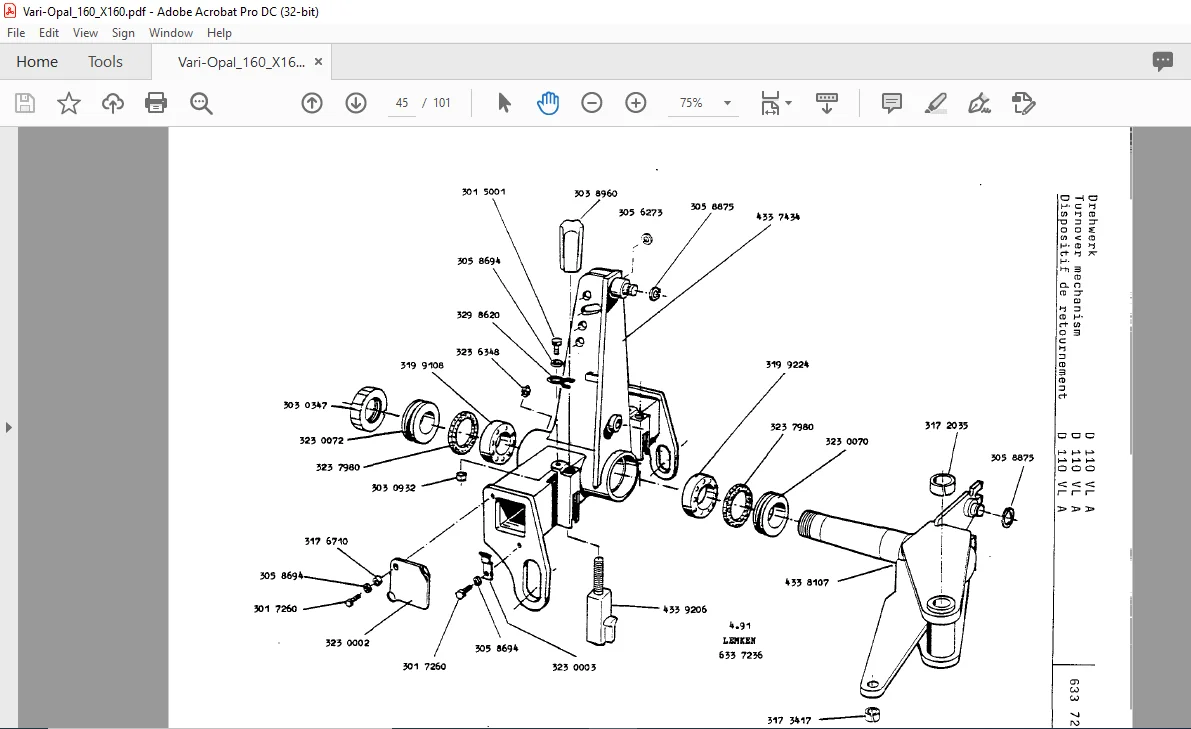
Task: Click the 75% zoom value field
Action: tap(691, 103)
